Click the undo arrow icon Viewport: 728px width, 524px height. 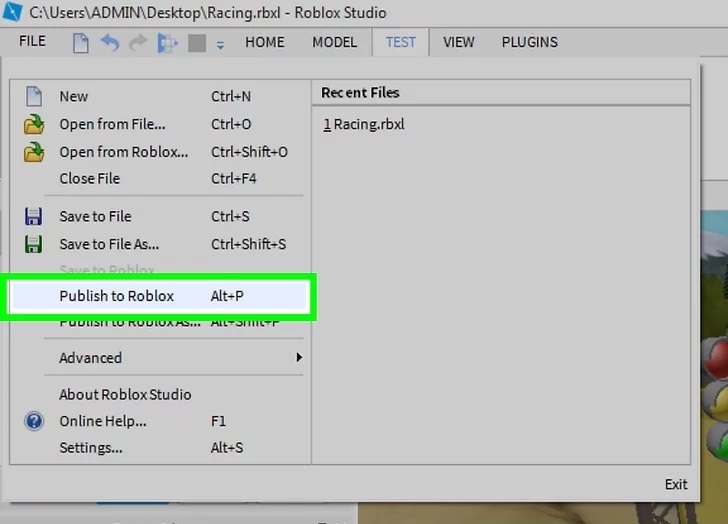tap(110, 43)
